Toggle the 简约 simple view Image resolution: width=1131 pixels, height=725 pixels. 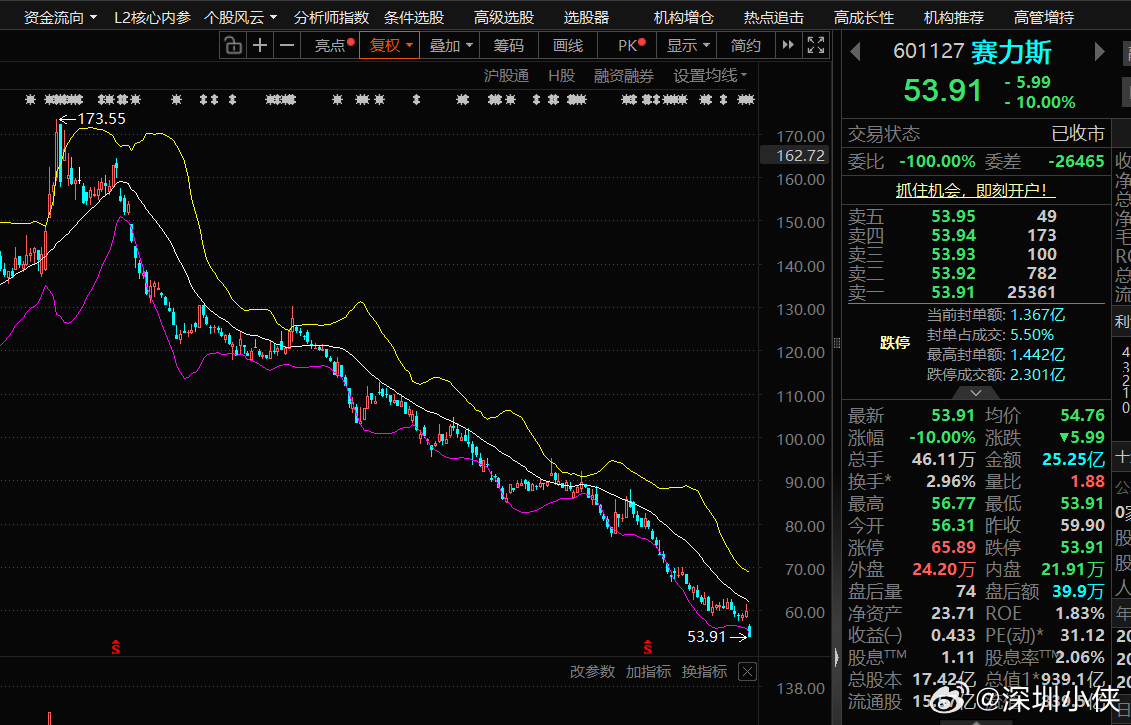[x=745, y=45]
